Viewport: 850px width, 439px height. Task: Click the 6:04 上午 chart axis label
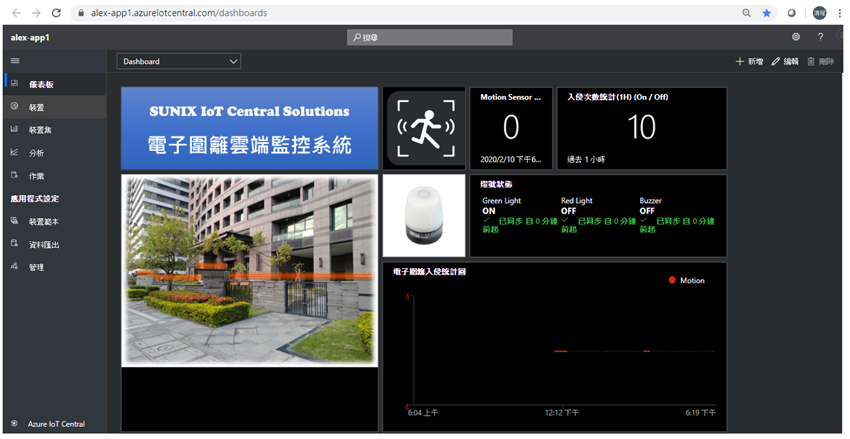pyautogui.click(x=423, y=412)
